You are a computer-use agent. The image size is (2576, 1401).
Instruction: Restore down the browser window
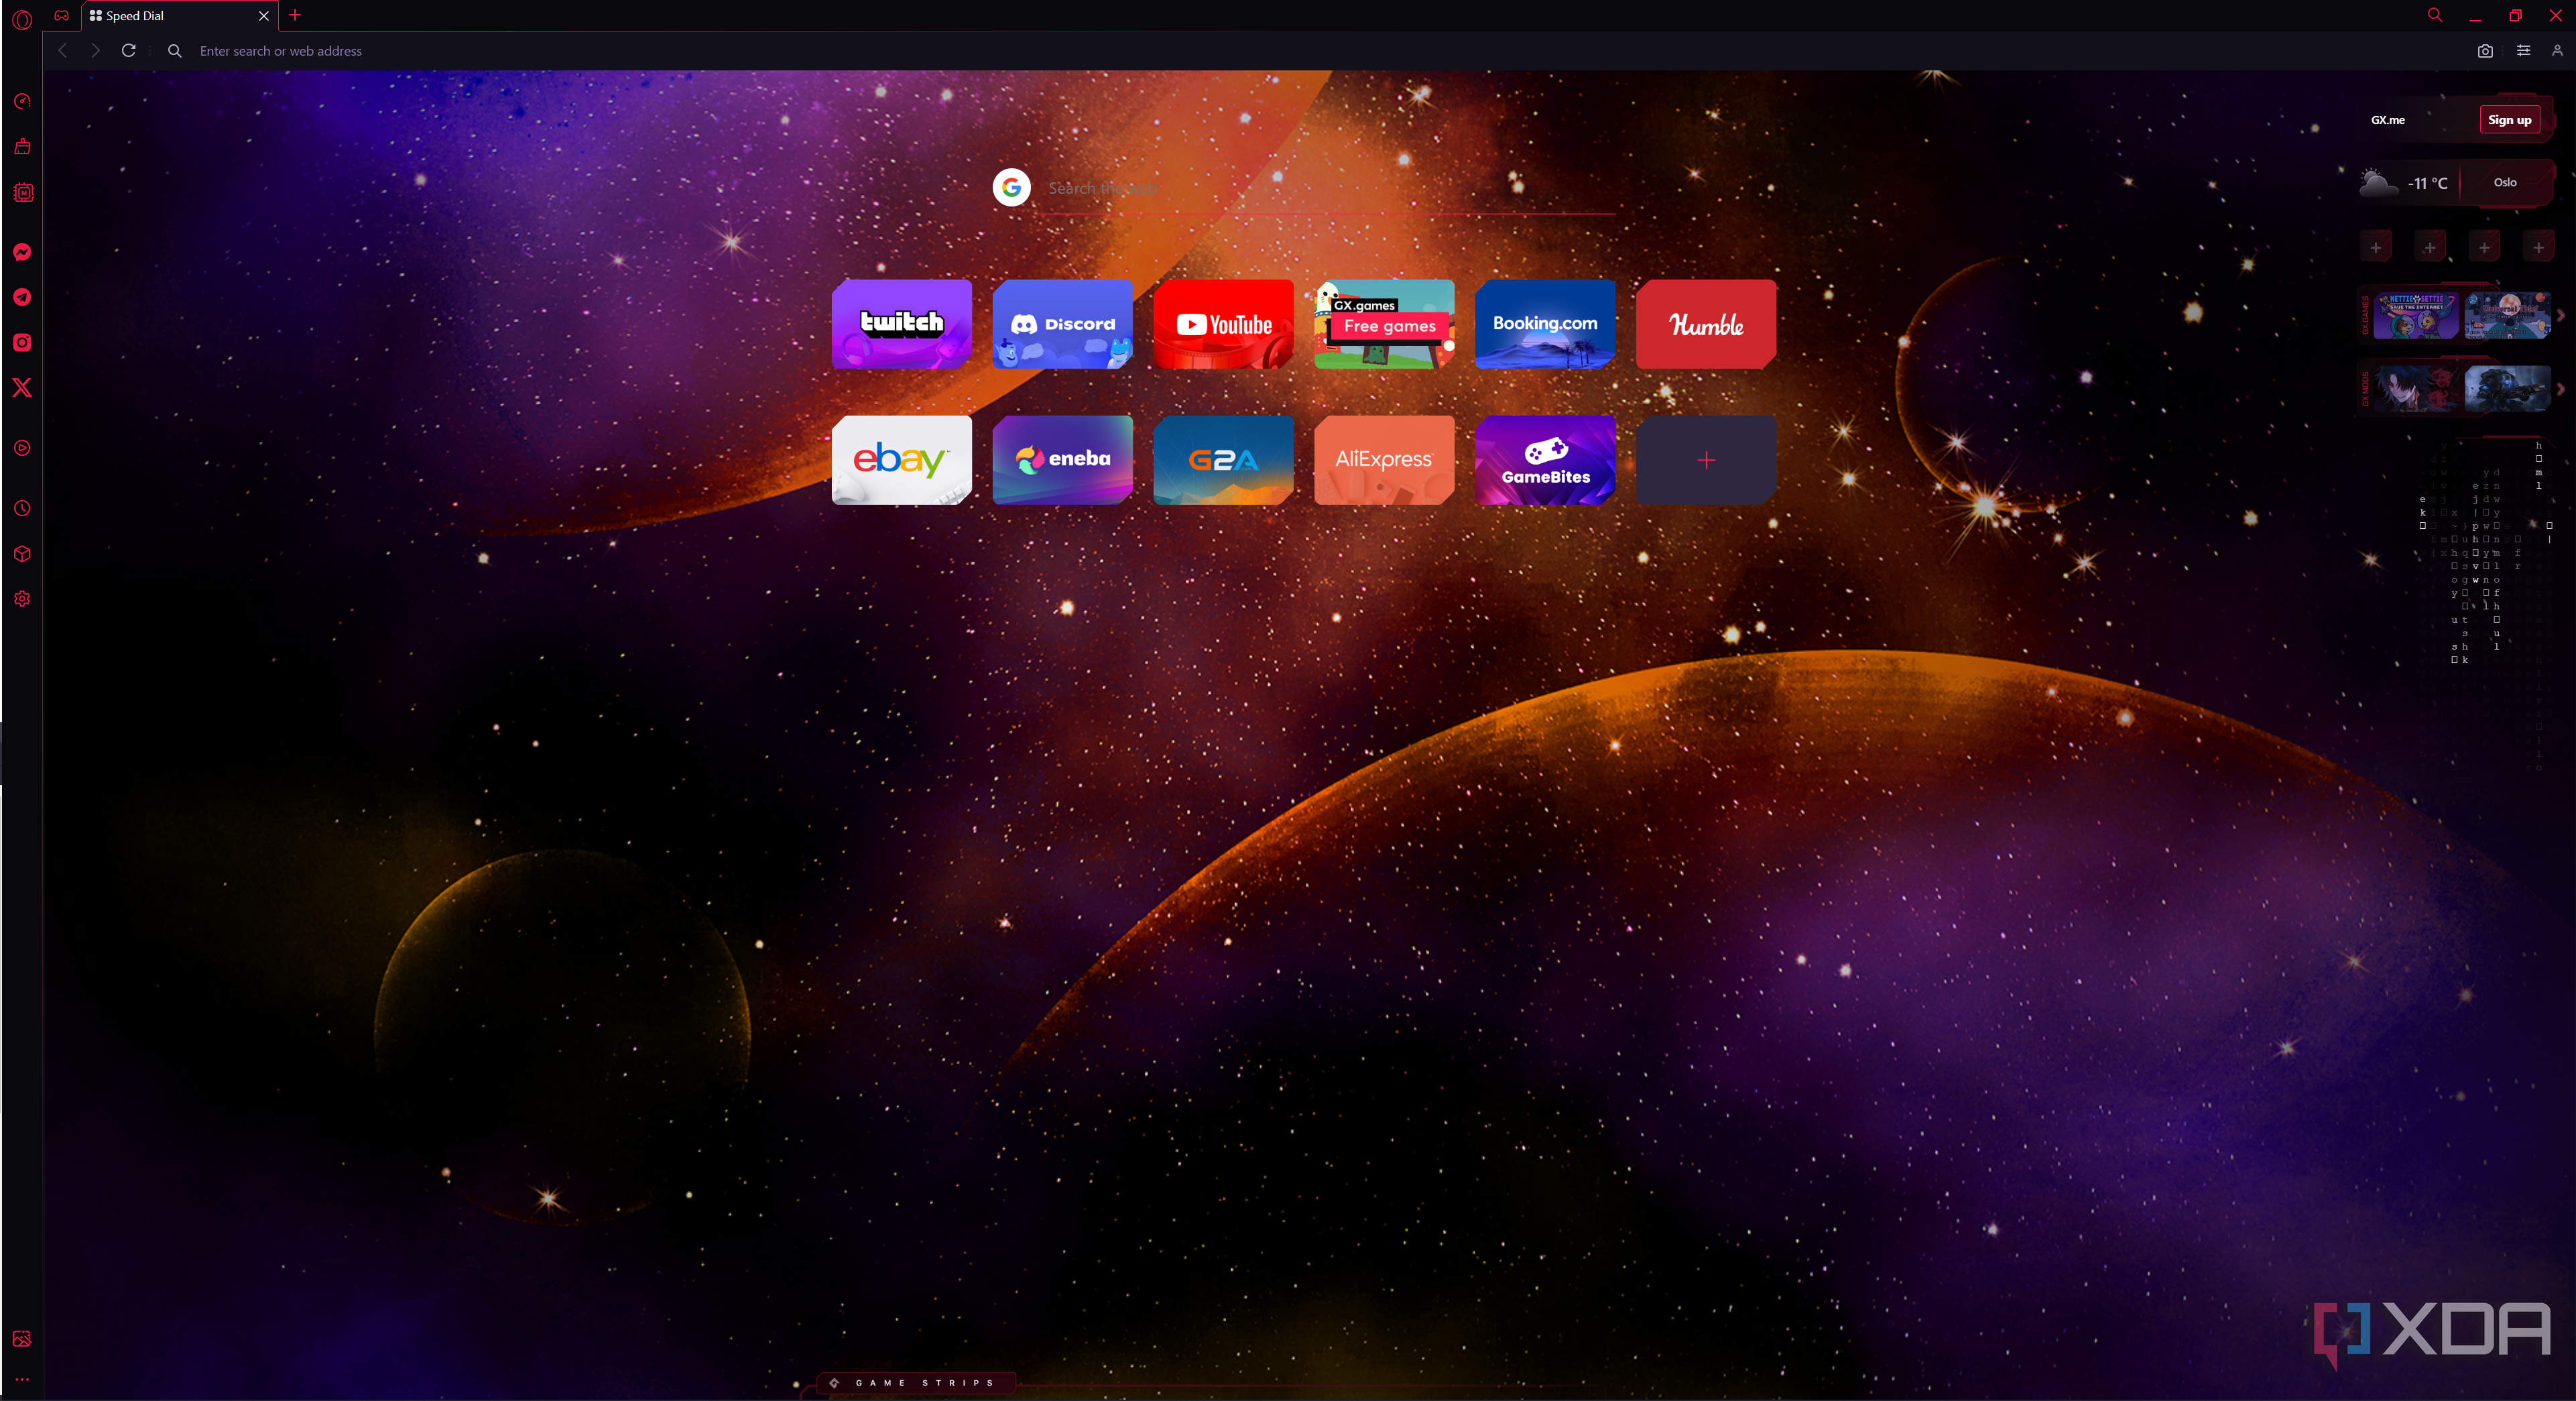point(2515,15)
